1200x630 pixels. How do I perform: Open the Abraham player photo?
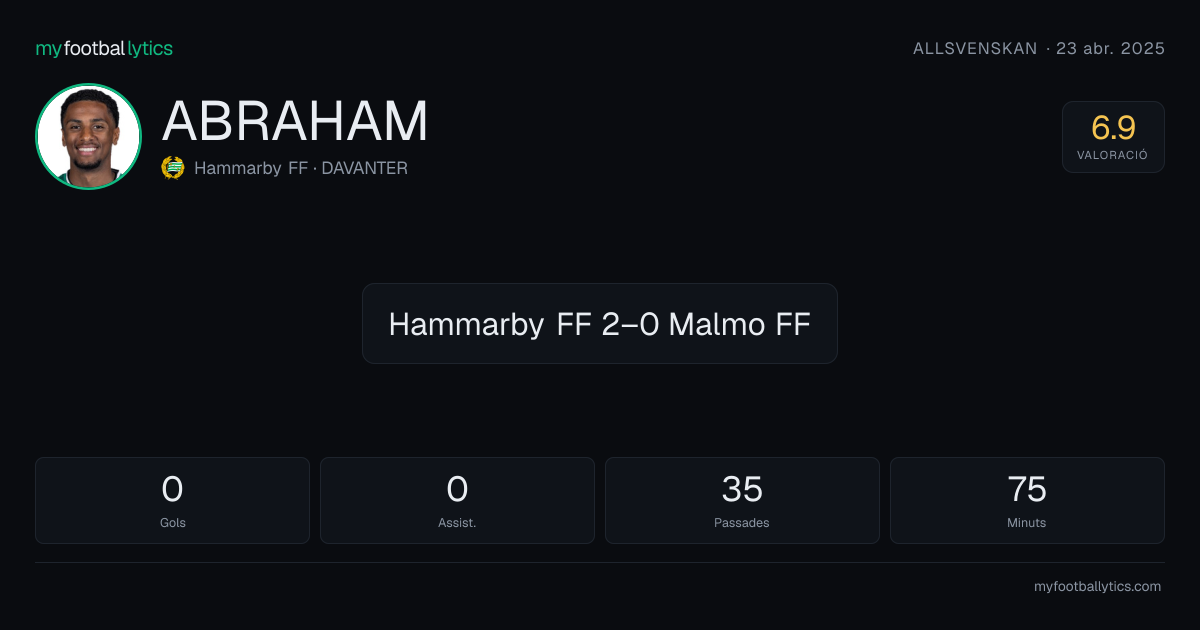(x=88, y=137)
